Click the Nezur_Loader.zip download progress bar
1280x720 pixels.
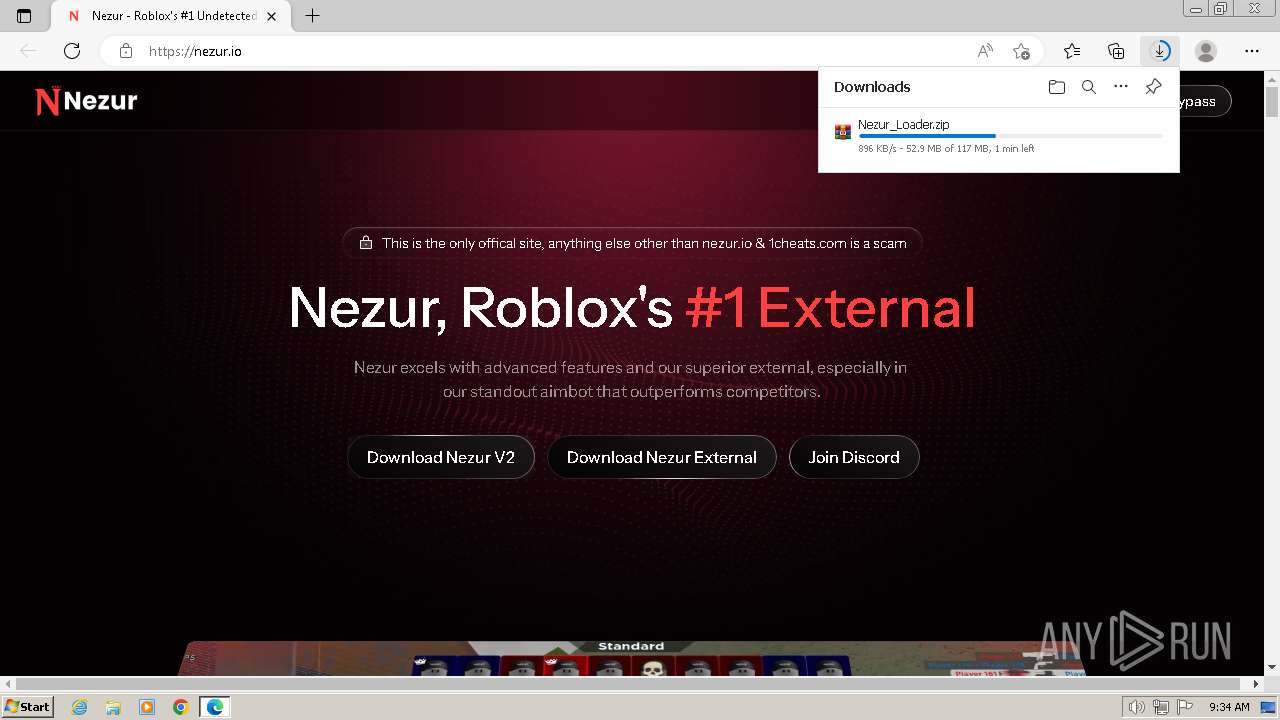point(1010,136)
